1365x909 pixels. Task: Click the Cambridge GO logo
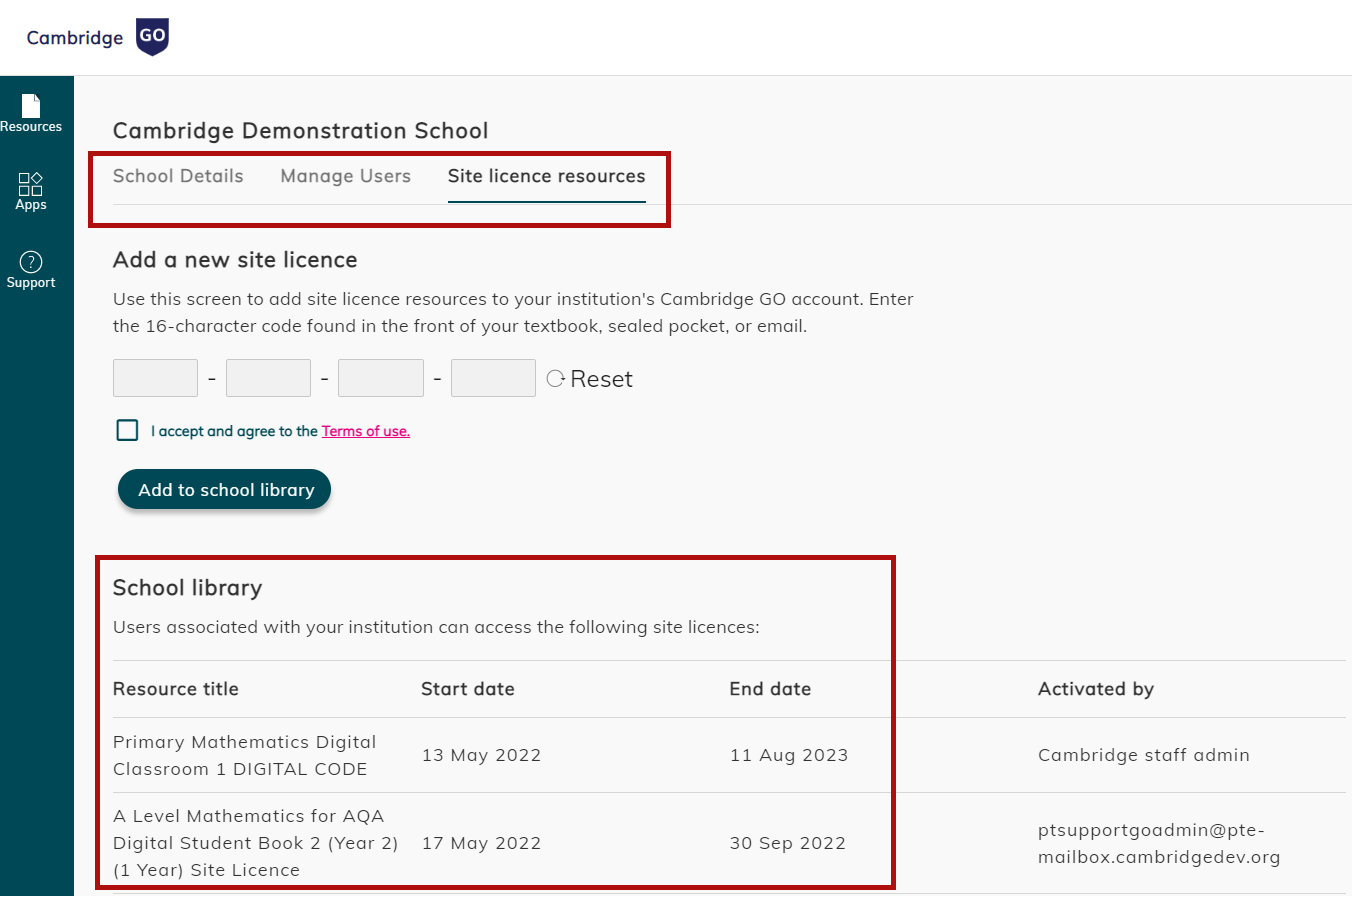point(95,37)
